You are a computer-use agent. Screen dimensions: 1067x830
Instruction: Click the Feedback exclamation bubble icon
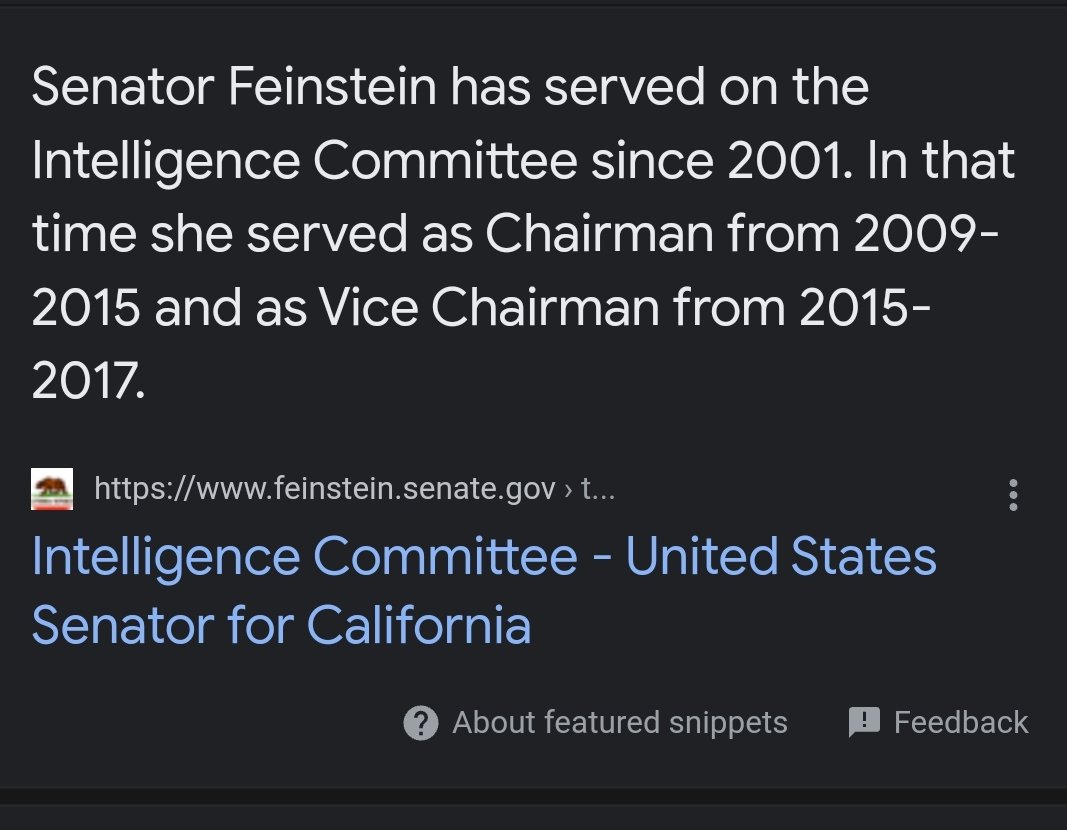click(864, 722)
